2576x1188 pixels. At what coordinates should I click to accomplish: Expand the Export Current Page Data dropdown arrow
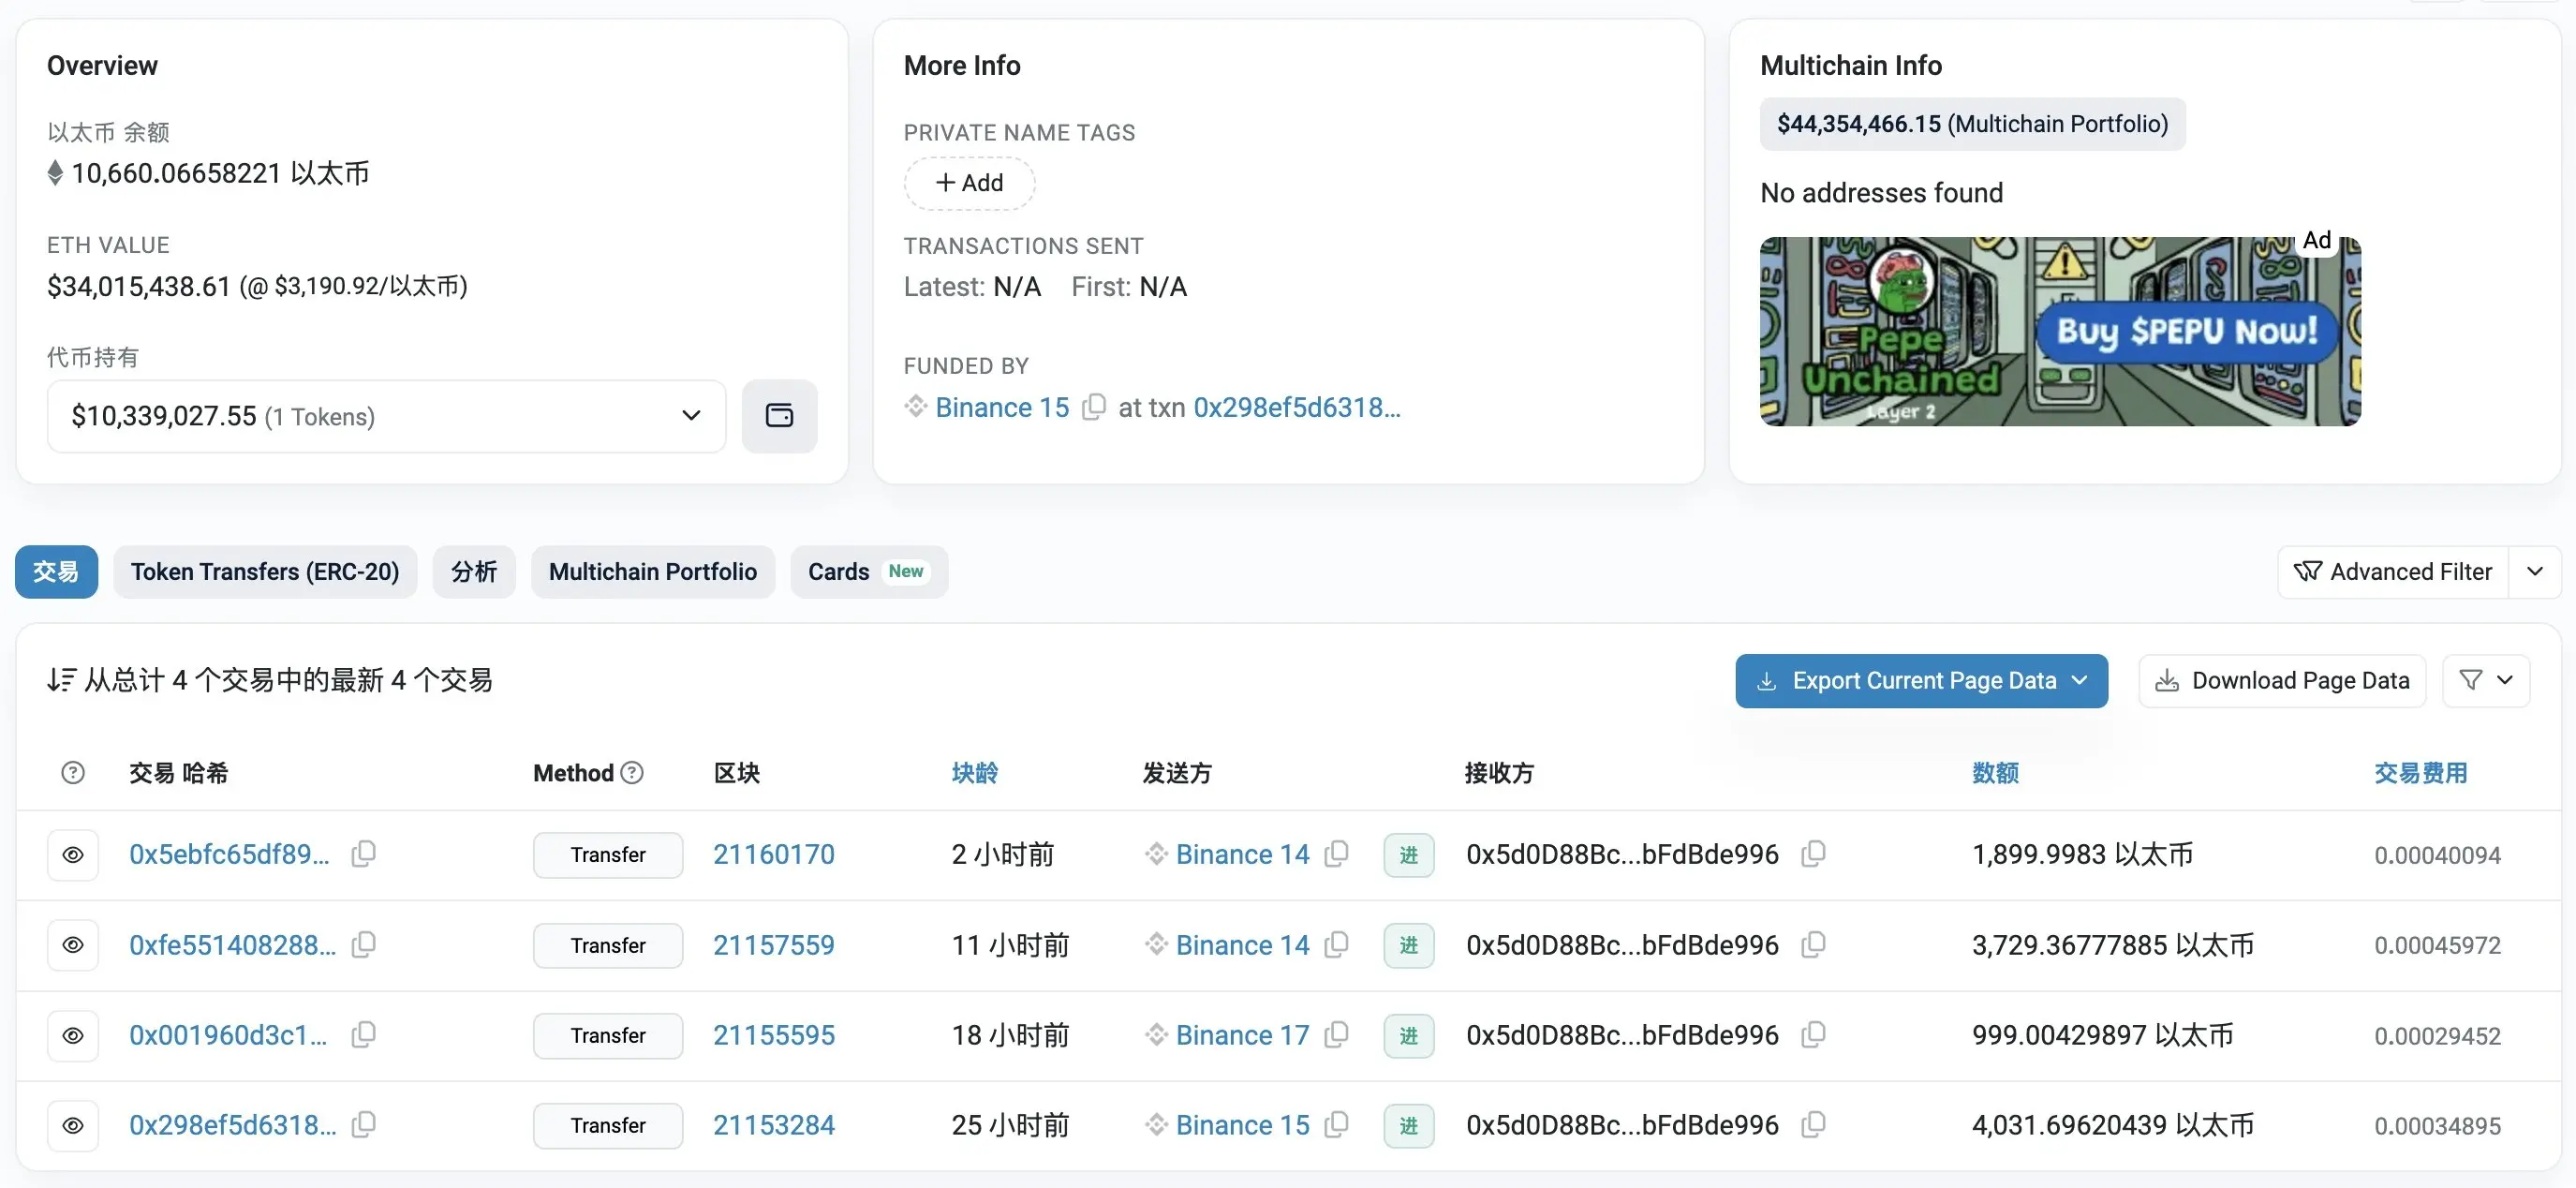click(2083, 680)
